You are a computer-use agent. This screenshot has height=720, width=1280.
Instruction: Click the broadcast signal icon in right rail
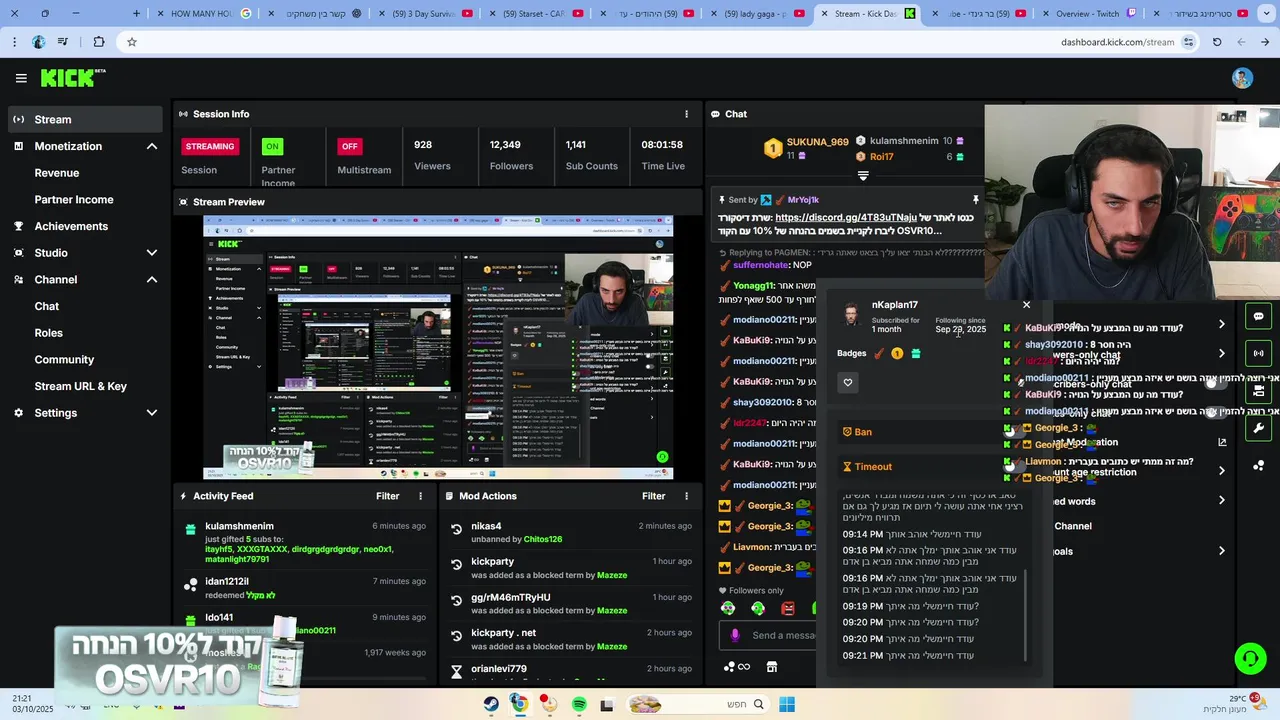[1258, 353]
